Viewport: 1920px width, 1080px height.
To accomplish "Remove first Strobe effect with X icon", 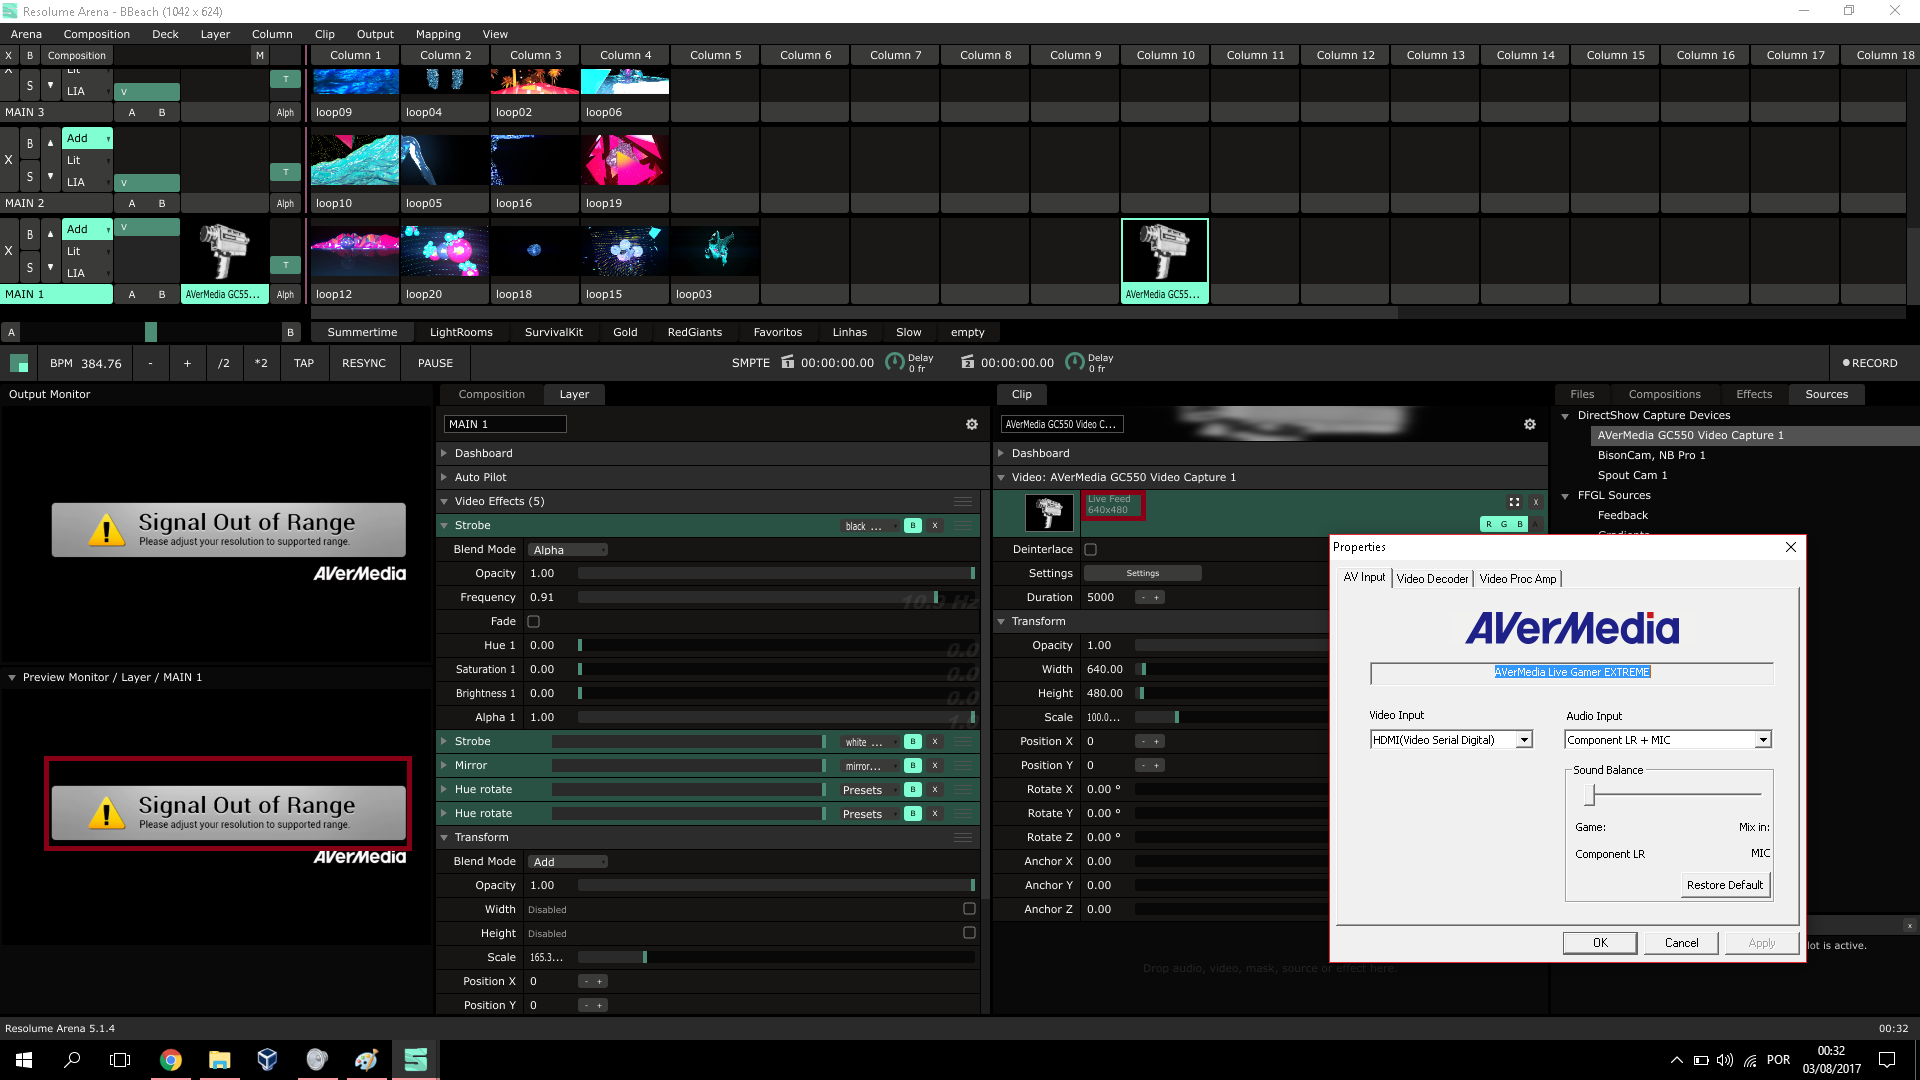I will pyautogui.click(x=935, y=525).
